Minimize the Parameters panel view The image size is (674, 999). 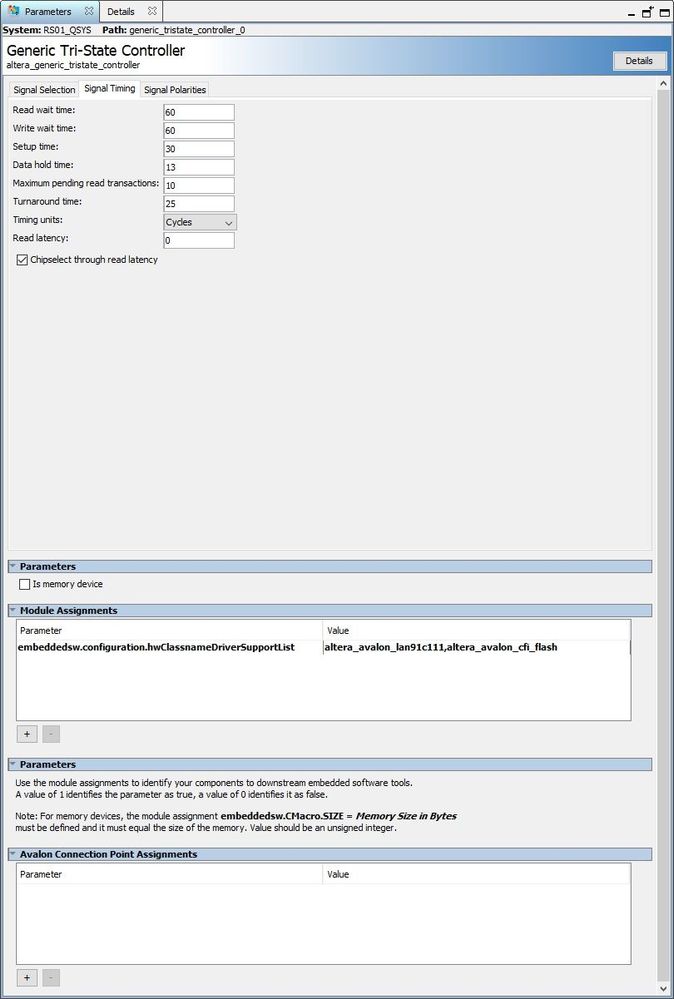tap(631, 13)
